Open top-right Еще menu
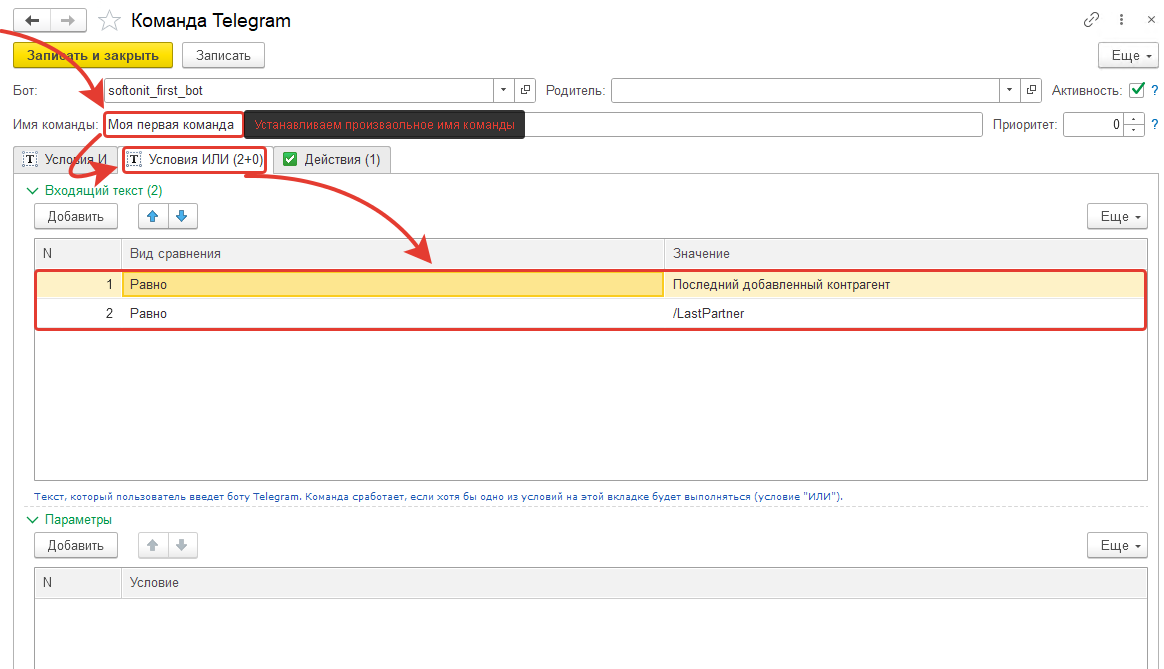The width and height of the screenshot is (1164, 669). click(1127, 56)
